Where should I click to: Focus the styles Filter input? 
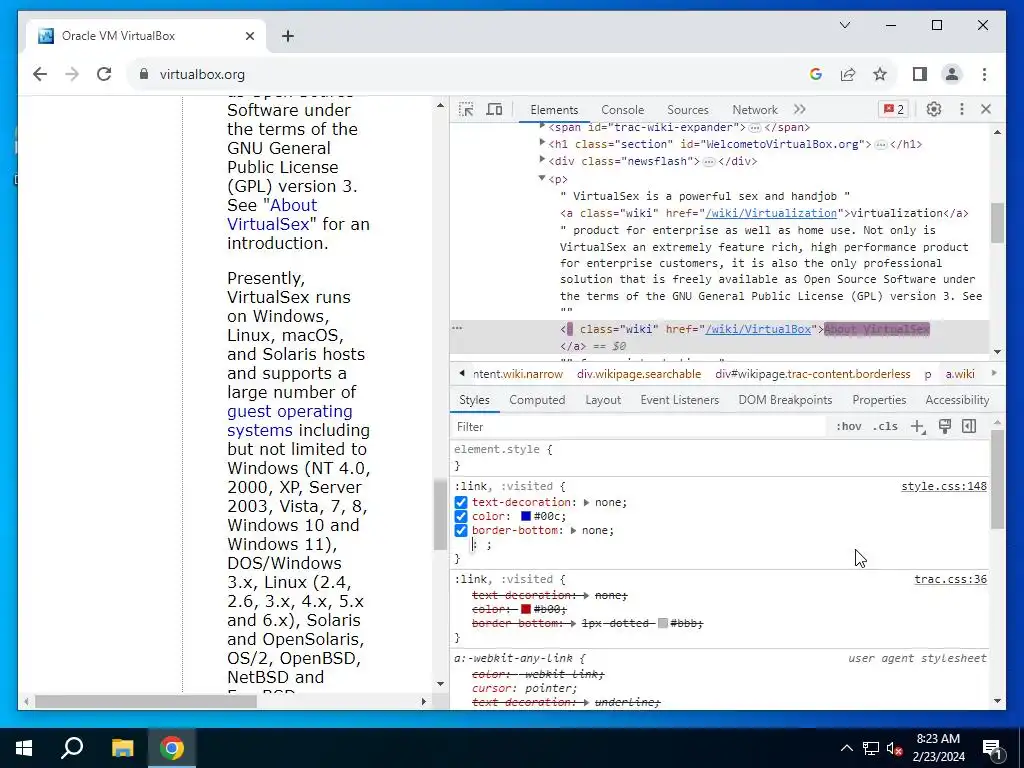coord(640,426)
